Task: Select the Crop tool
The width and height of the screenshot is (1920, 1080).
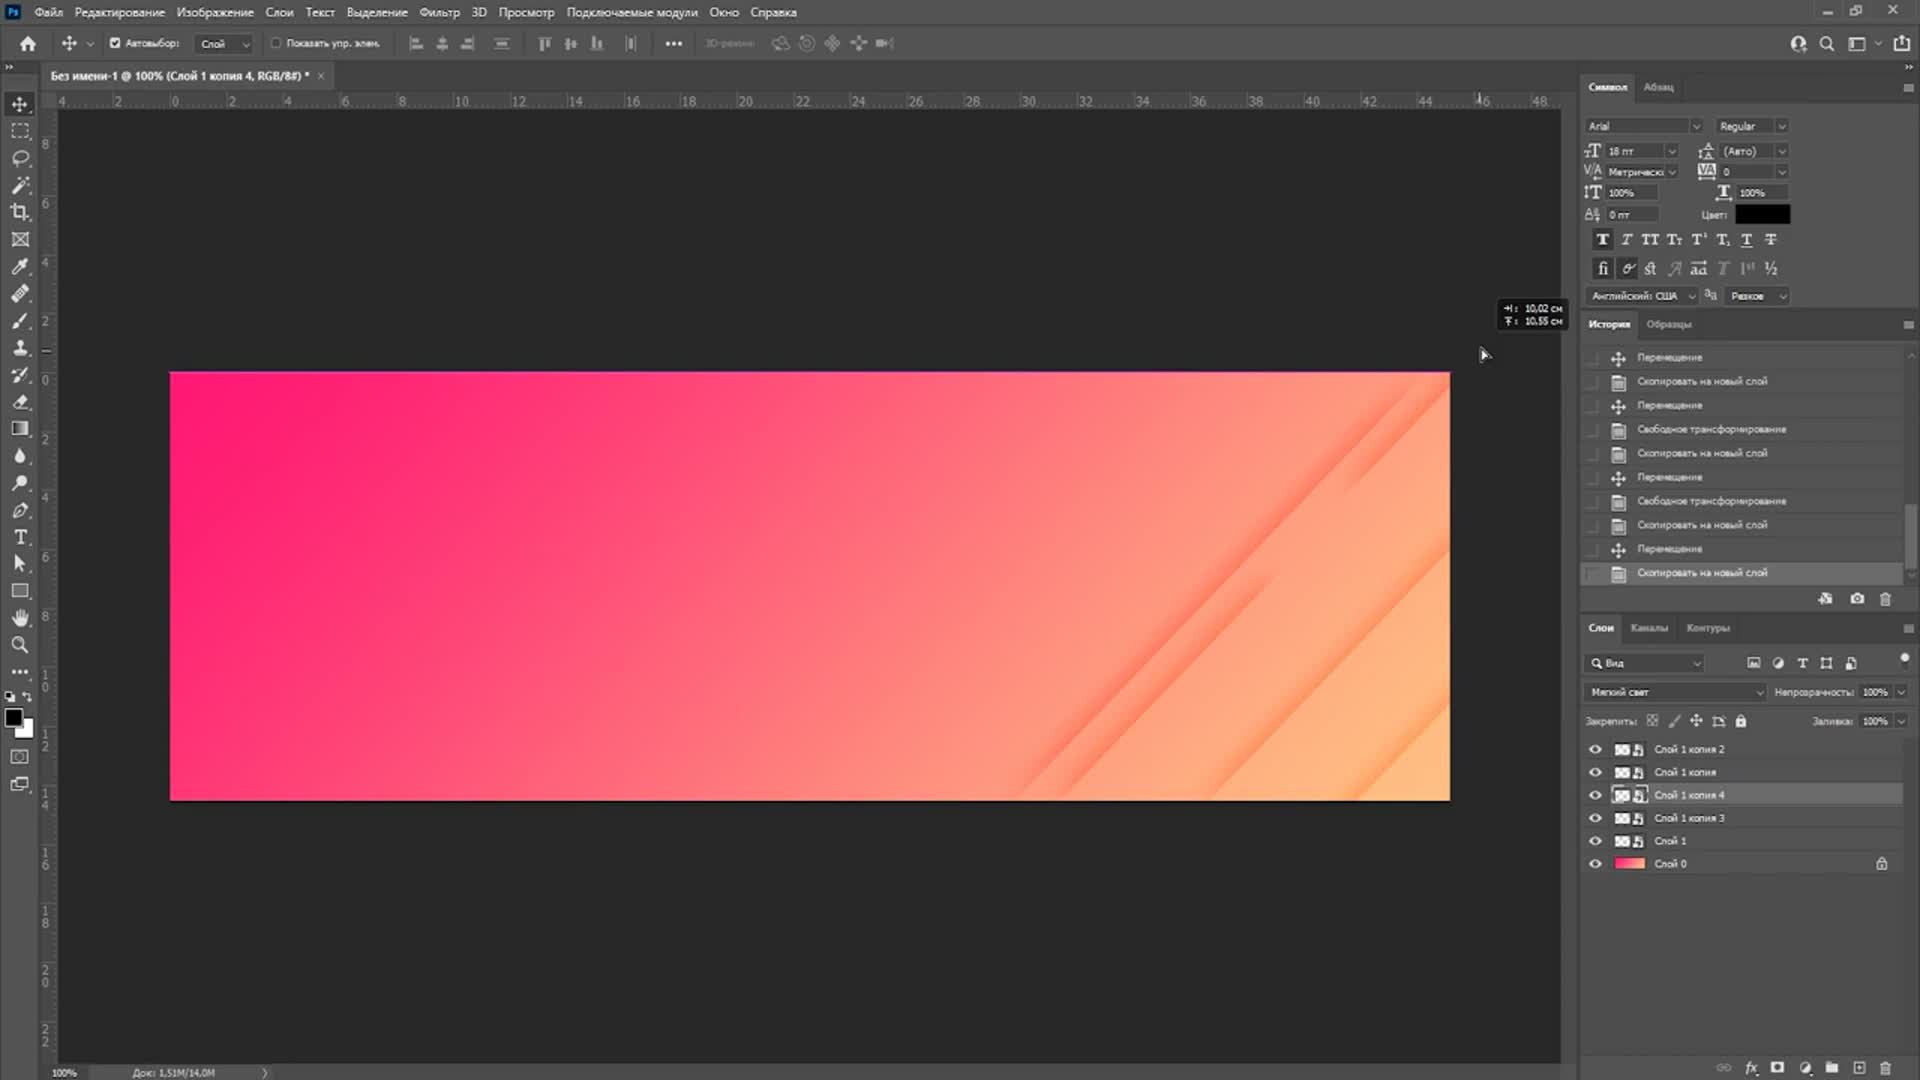Action: (20, 212)
